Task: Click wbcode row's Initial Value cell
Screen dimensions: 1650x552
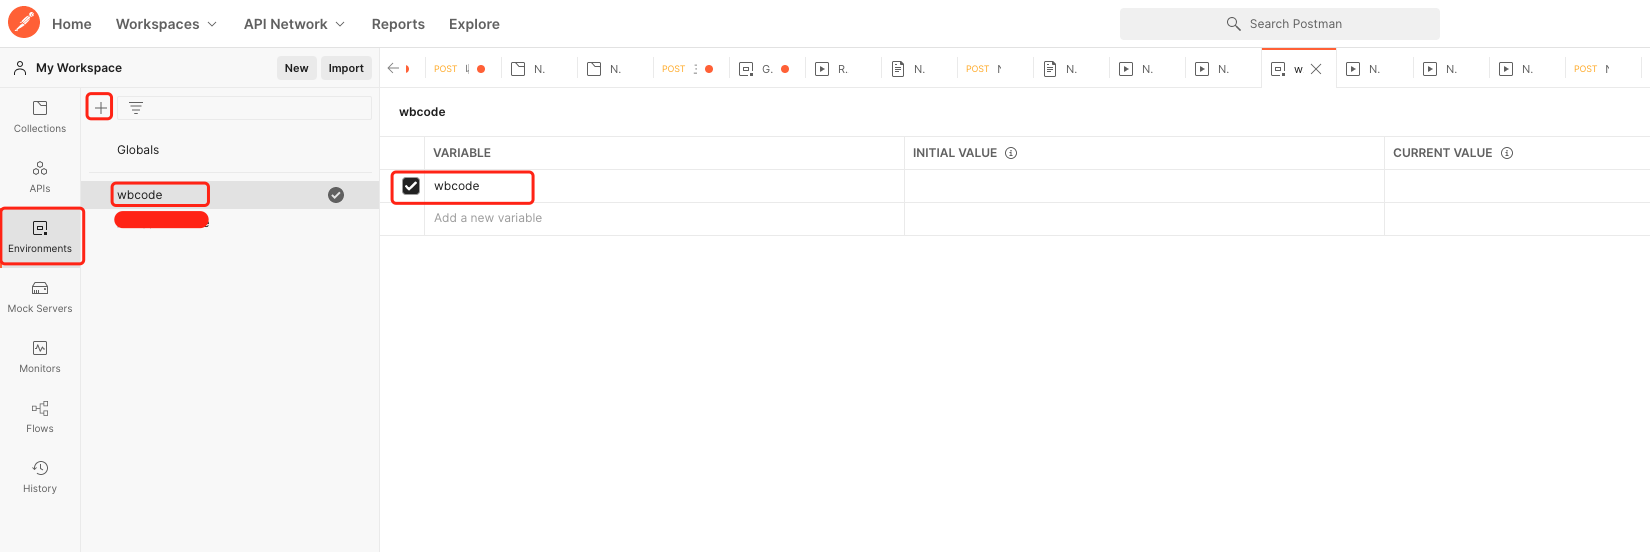Action: [x=1144, y=186]
